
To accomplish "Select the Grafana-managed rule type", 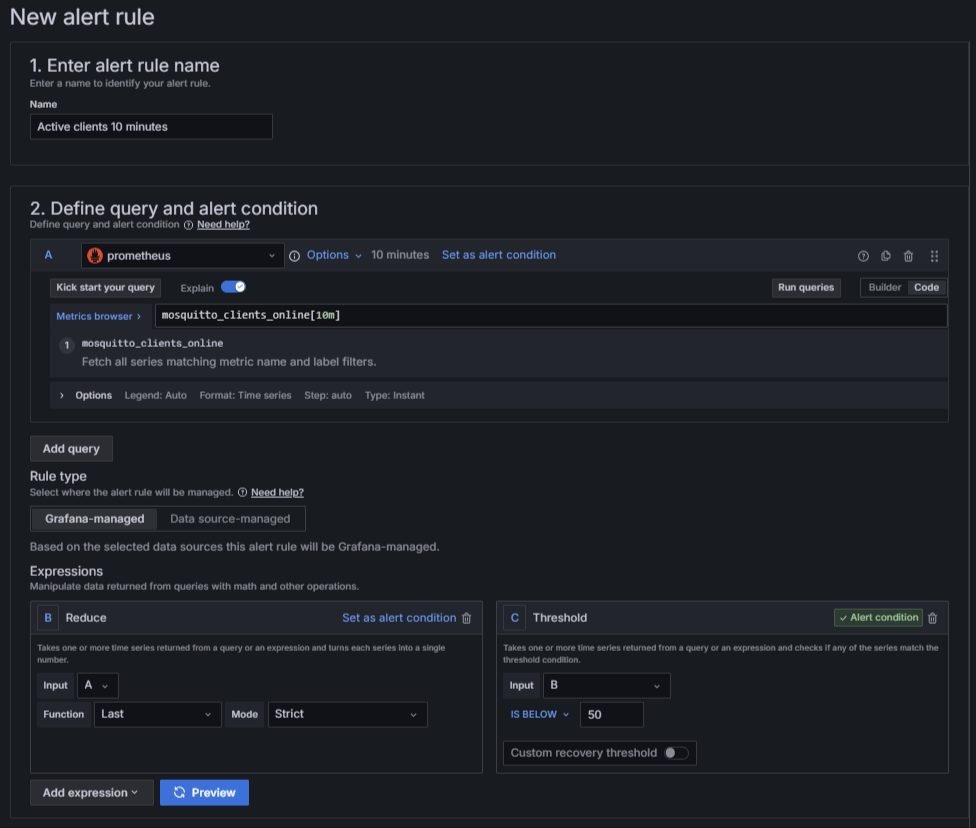I will click(x=93, y=518).
